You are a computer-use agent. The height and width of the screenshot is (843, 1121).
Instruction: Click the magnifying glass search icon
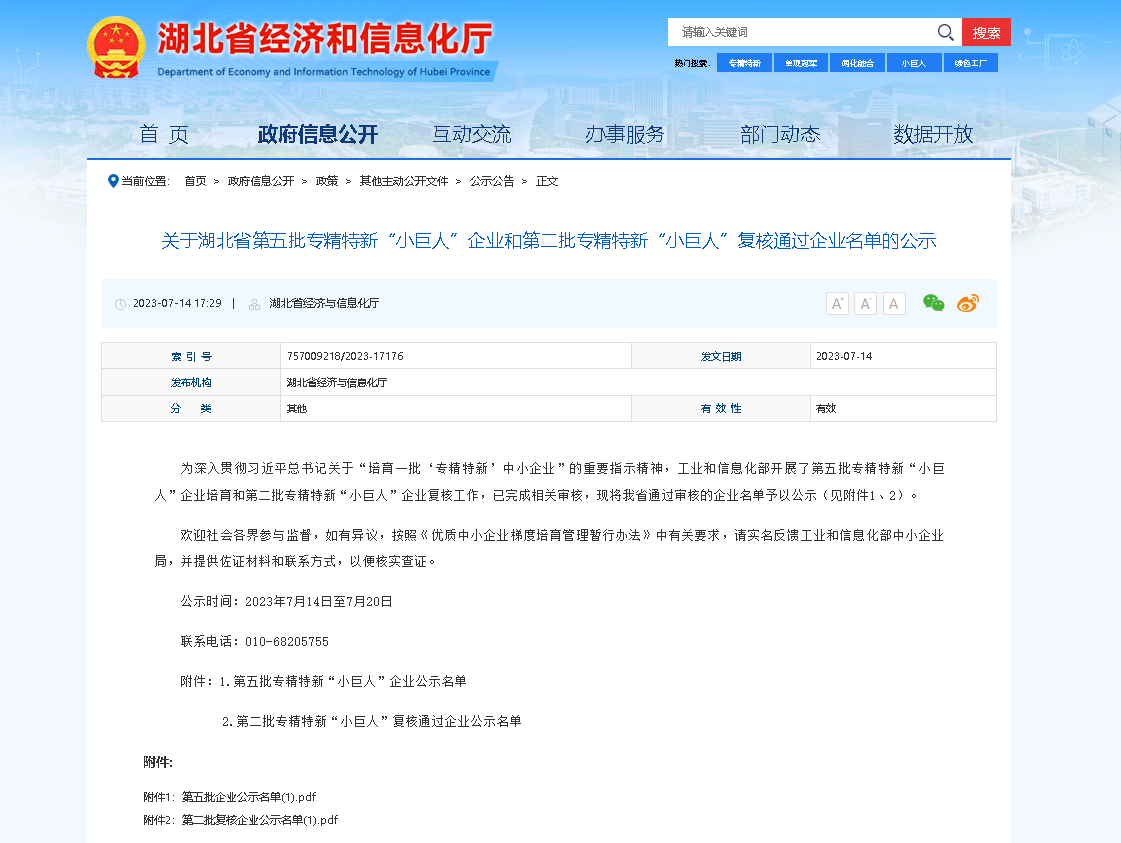[945, 32]
